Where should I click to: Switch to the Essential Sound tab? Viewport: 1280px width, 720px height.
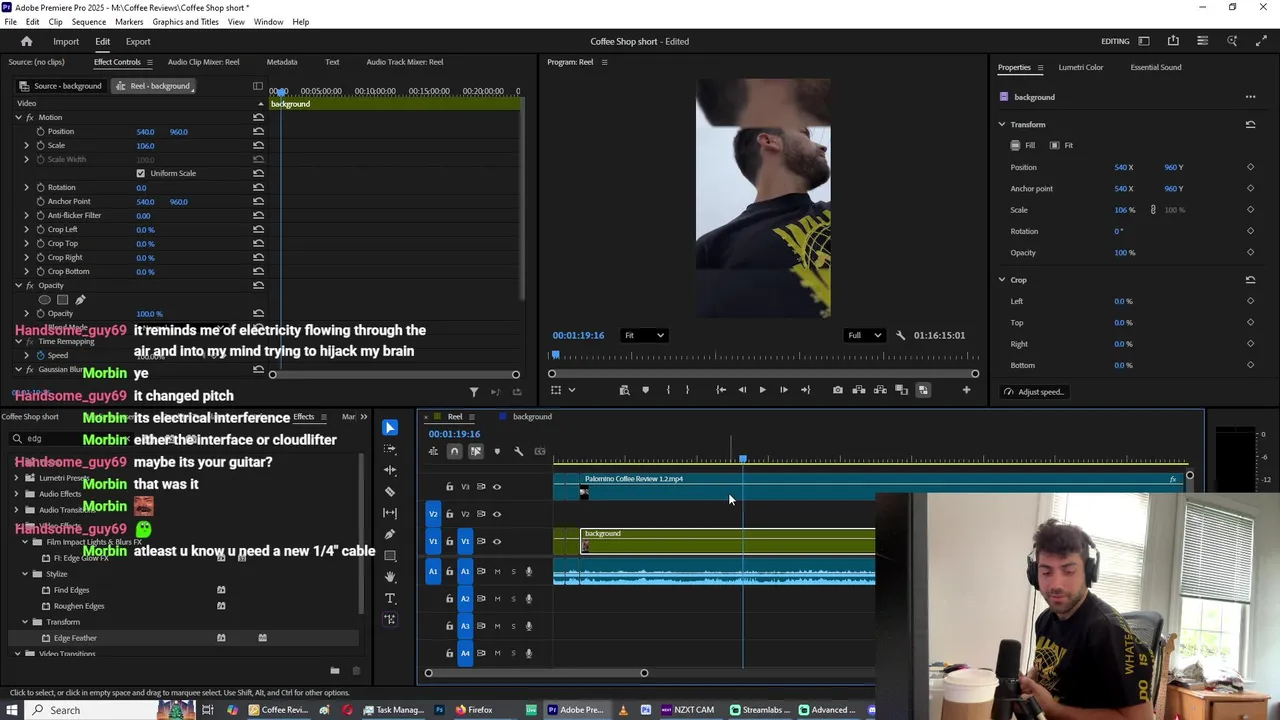1156,67
